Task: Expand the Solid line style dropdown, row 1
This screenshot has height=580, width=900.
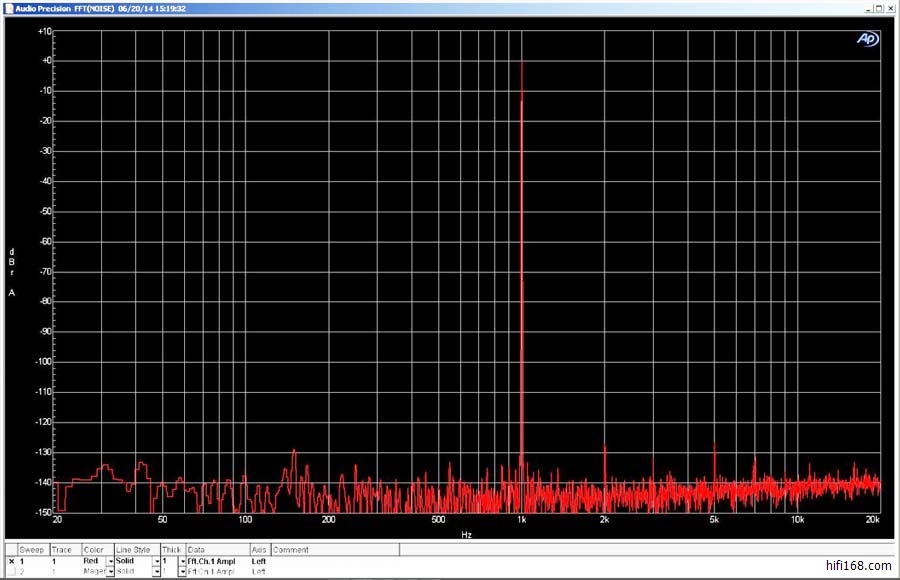Action: (156, 561)
